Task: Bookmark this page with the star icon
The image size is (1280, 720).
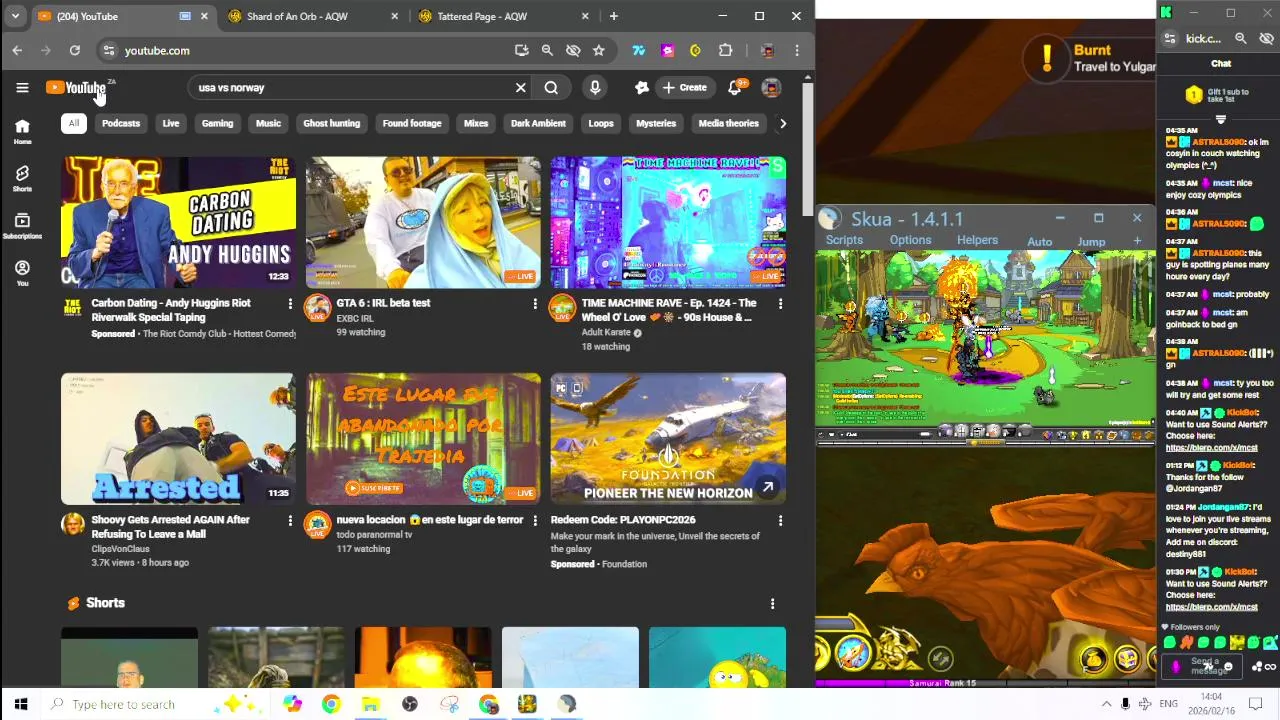Action: [598, 50]
